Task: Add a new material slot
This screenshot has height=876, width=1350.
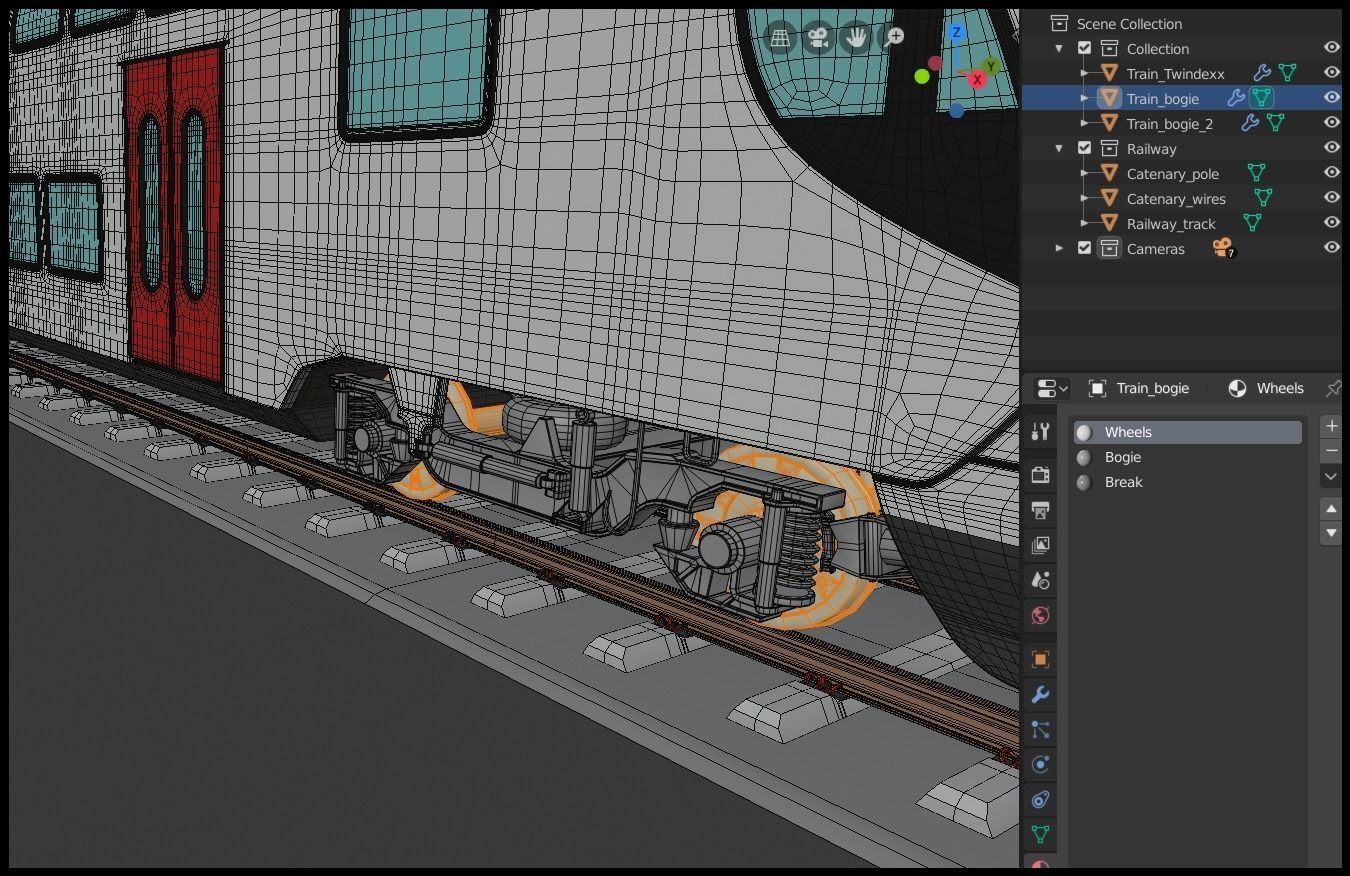Action: (1330, 426)
